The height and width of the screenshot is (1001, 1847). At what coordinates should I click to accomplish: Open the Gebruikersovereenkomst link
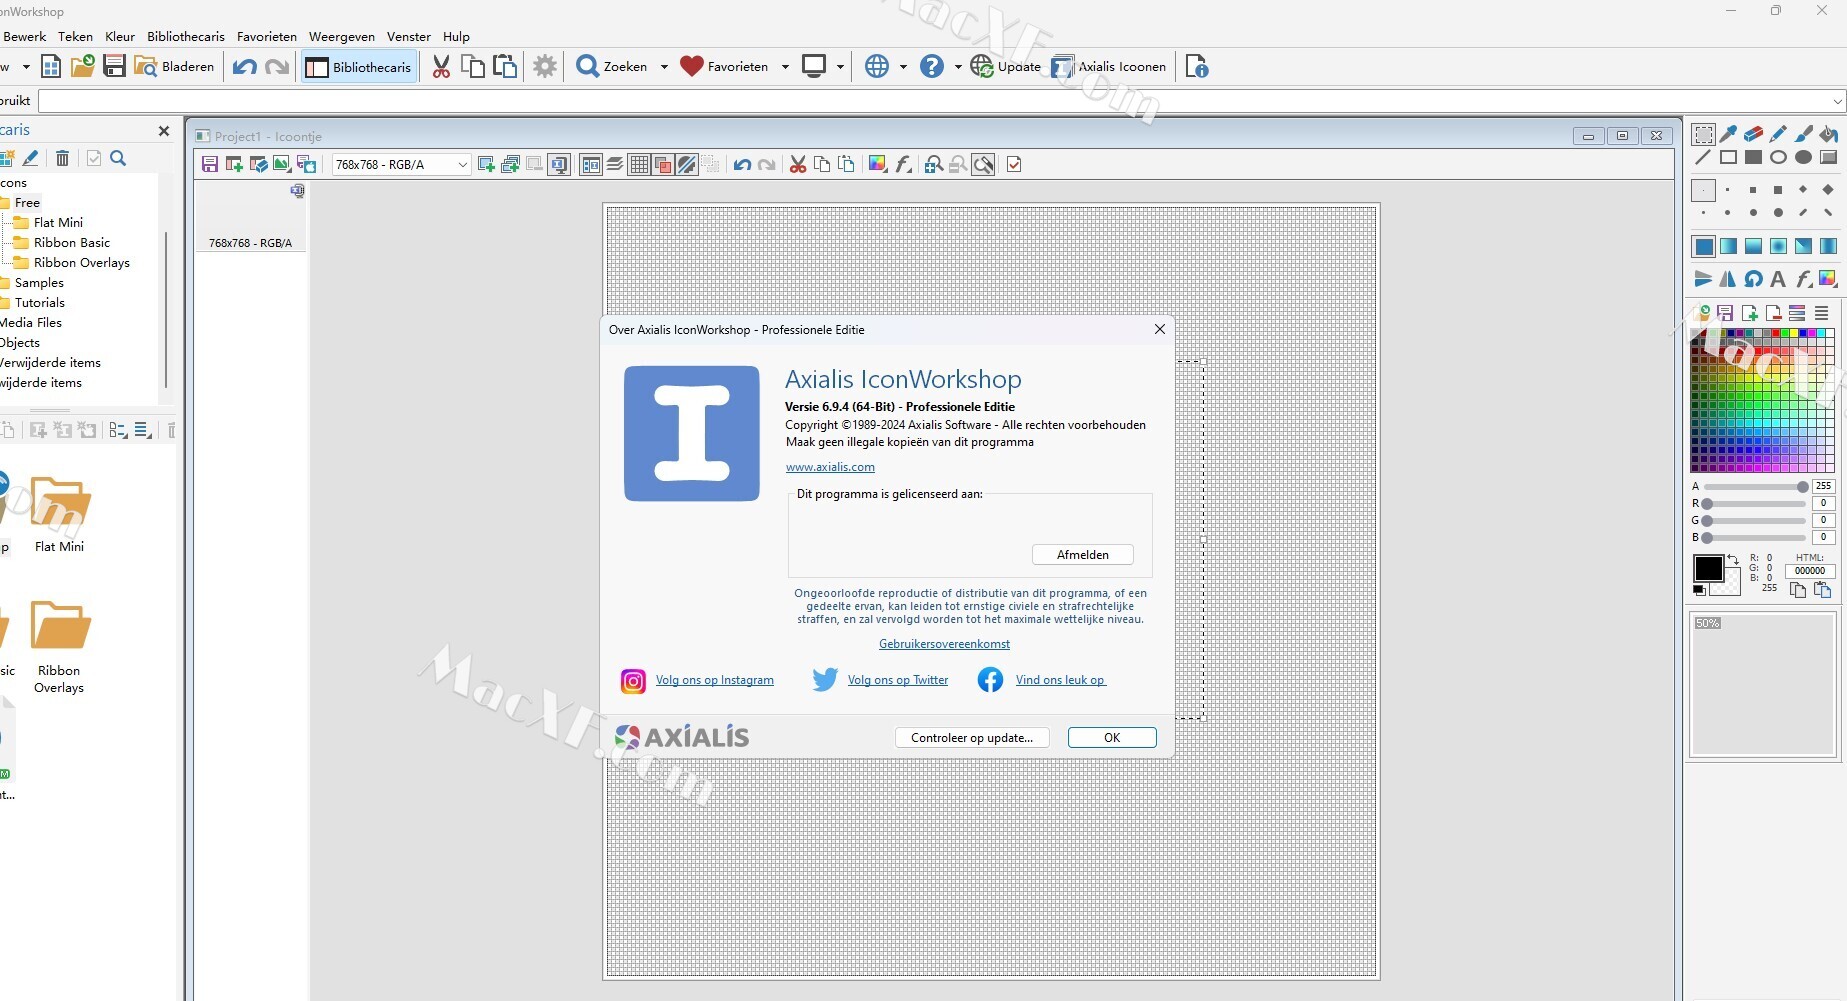pos(944,644)
